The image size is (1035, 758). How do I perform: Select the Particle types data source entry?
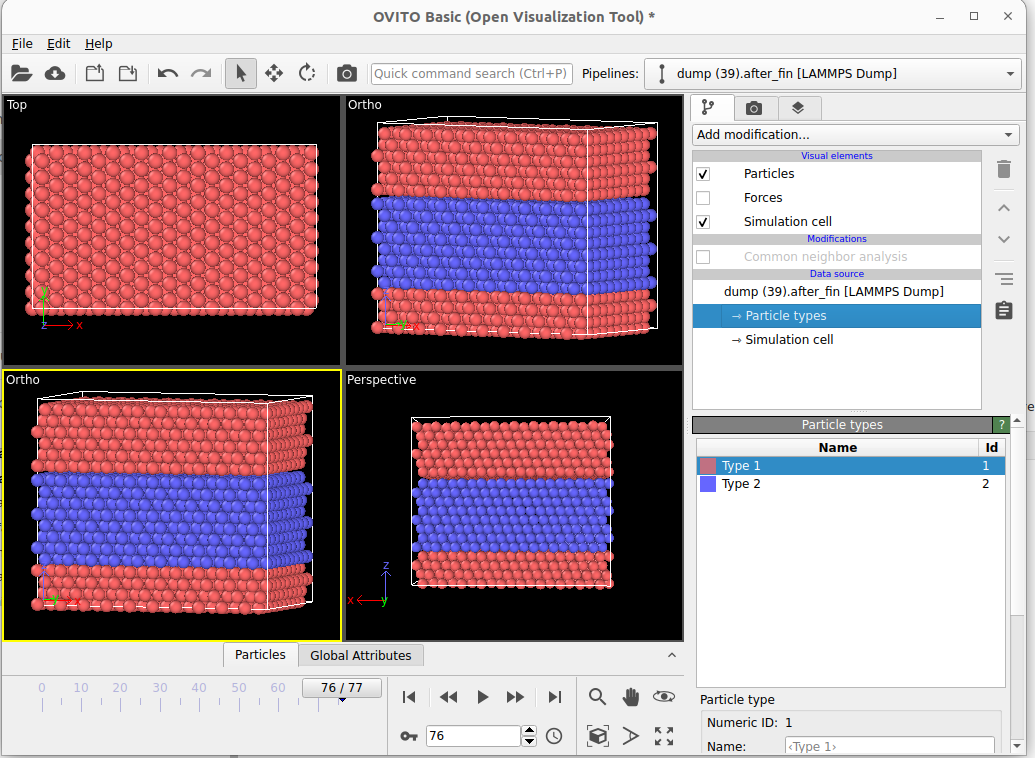(836, 316)
